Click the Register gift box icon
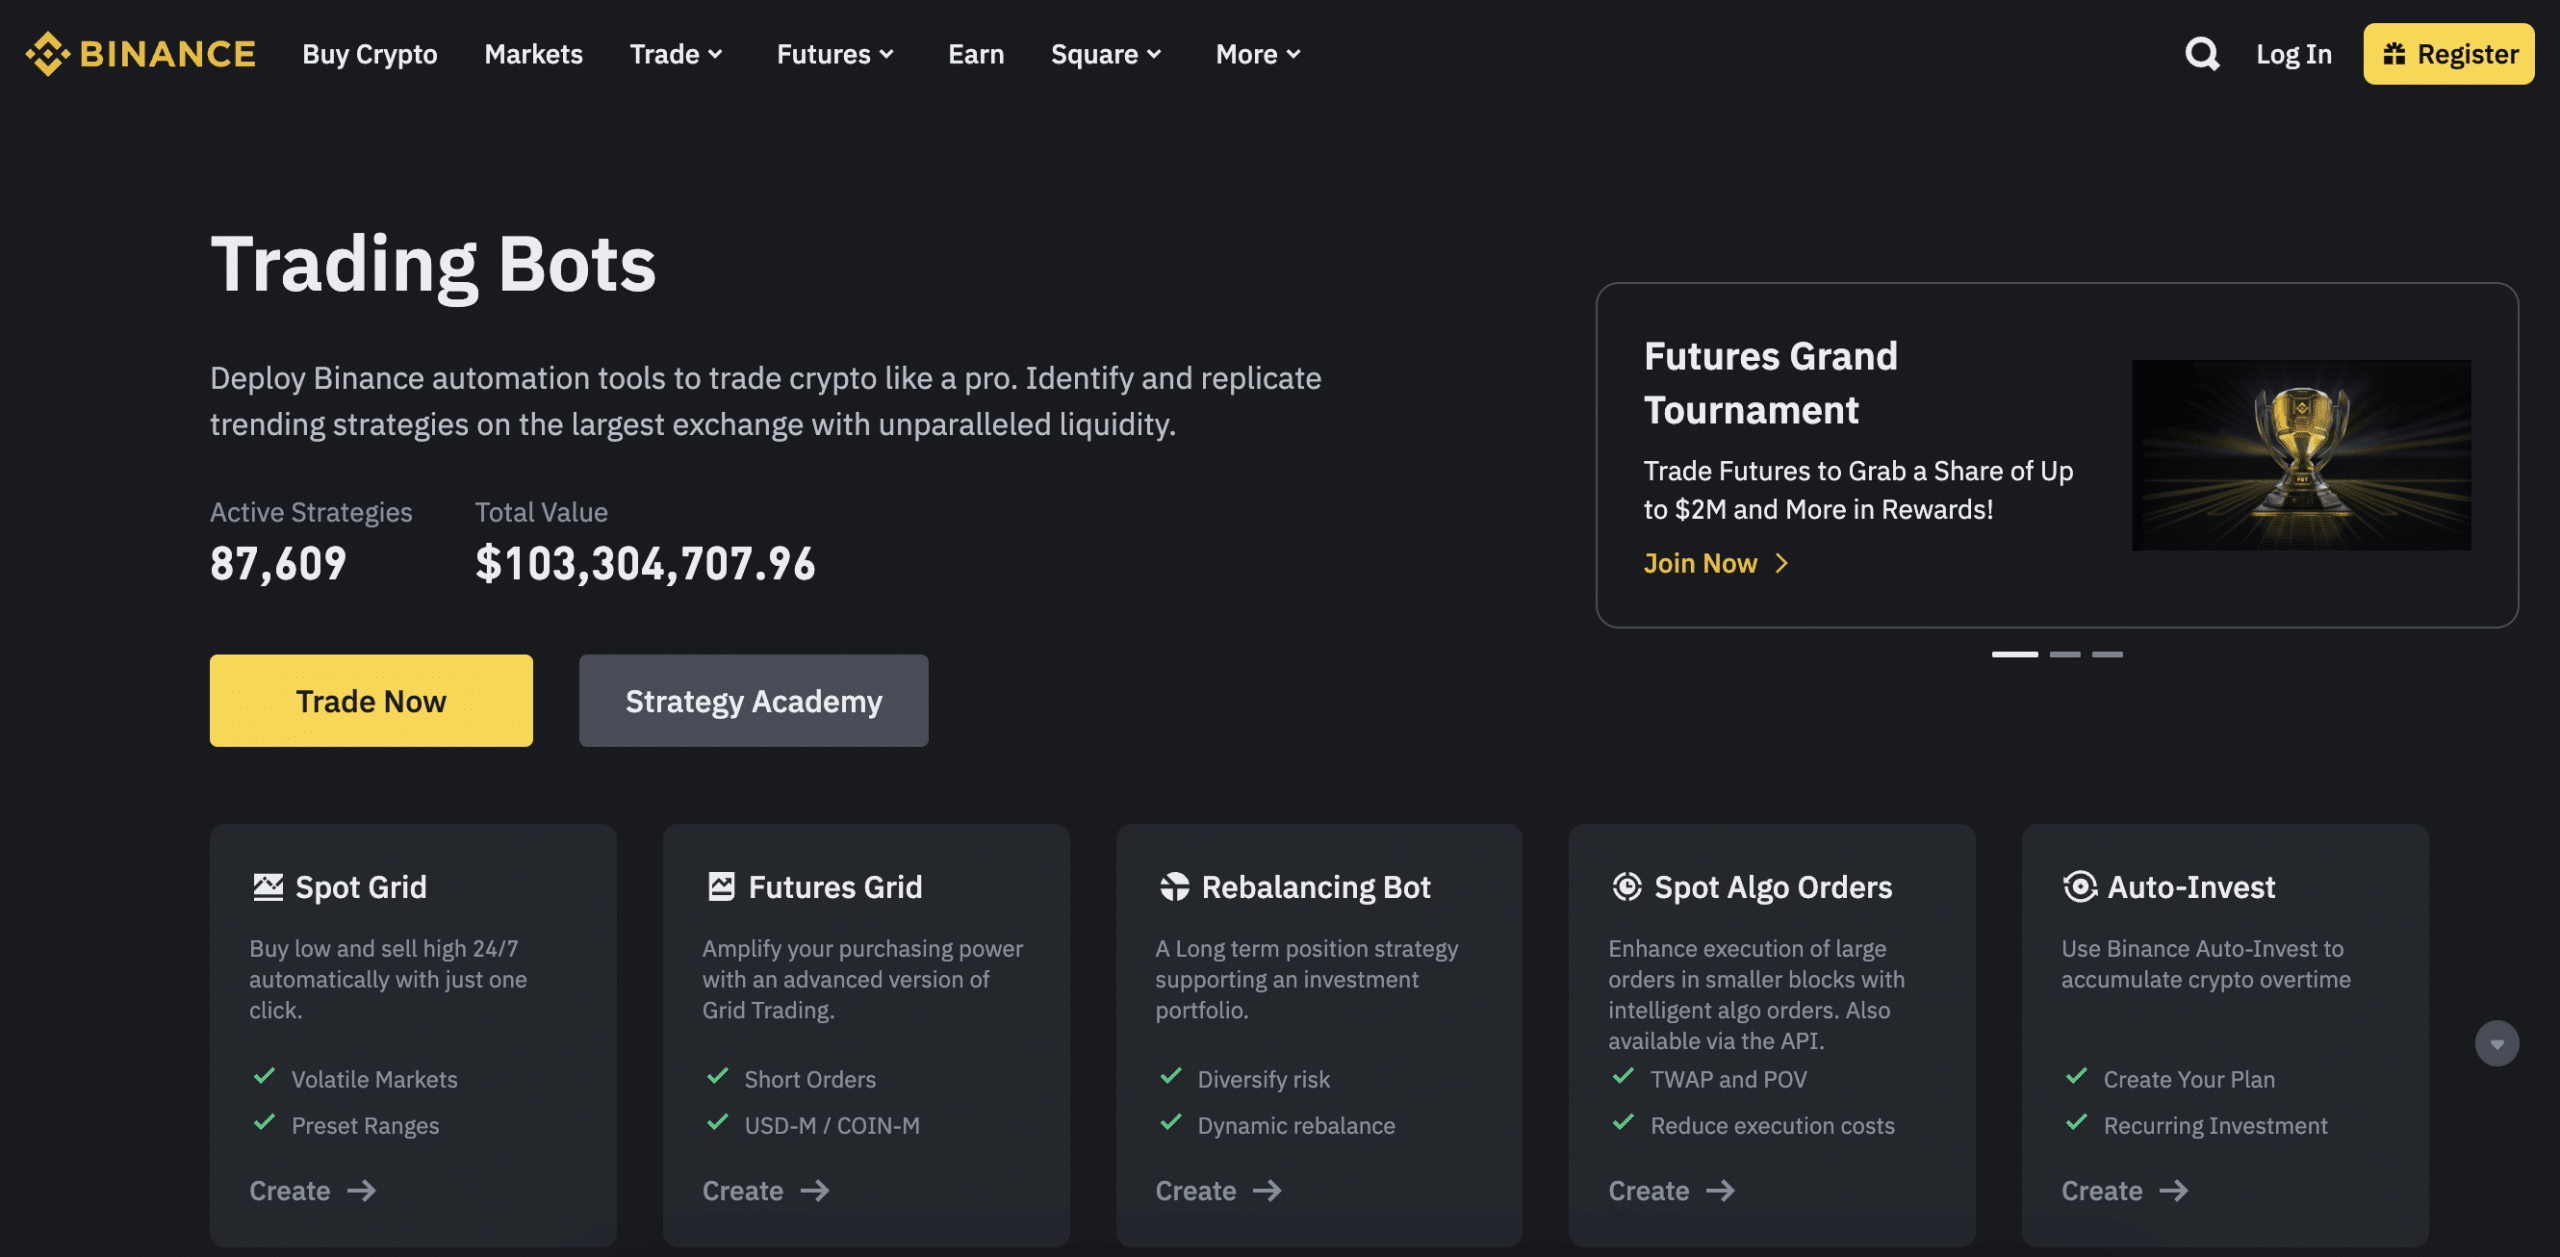This screenshot has height=1257, width=2560. click(2395, 52)
